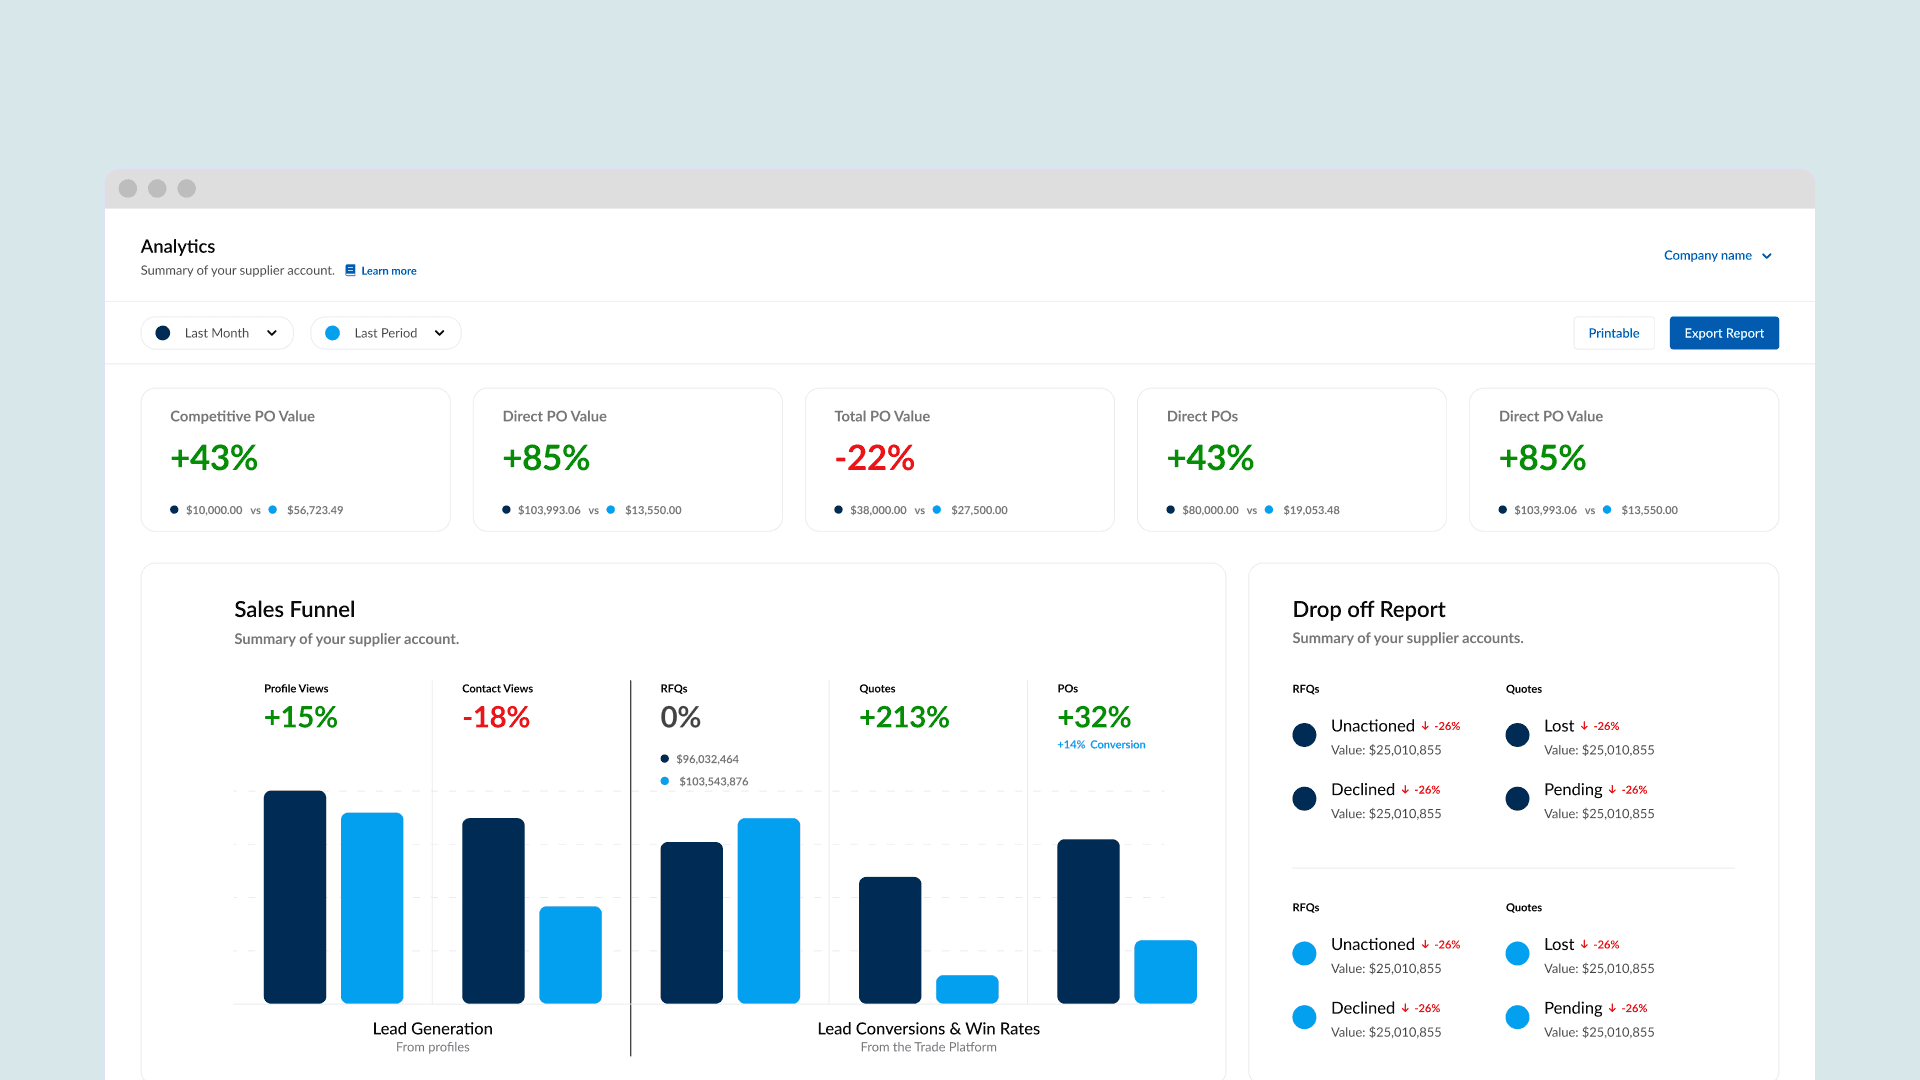Click the Lead Conversions & Win Rates label
The width and height of the screenshot is (1920, 1080).
928,1029
